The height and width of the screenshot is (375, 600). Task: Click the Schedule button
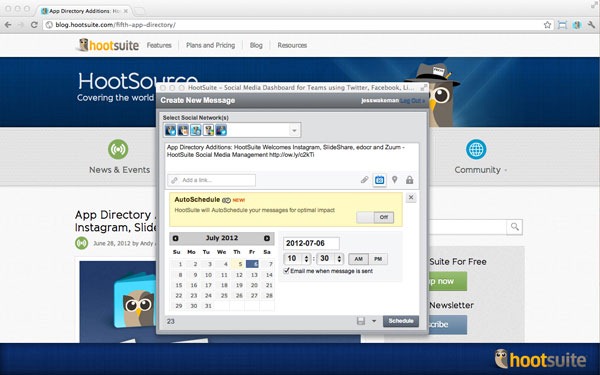pos(401,321)
